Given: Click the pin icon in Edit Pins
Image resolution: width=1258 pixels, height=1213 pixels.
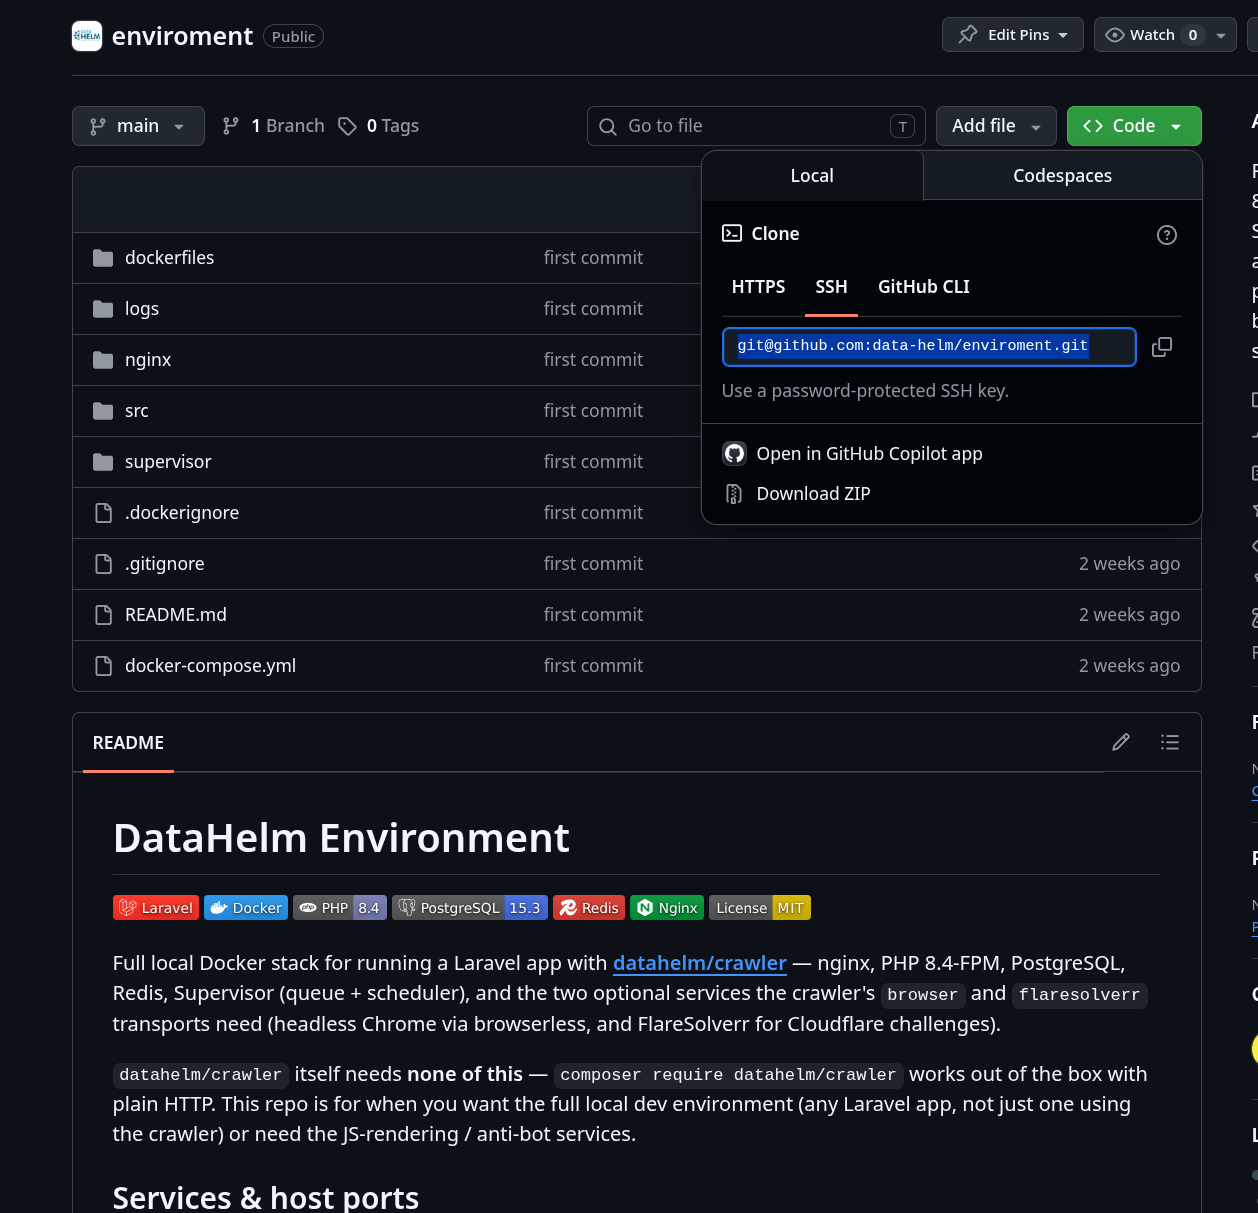Looking at the screenshot, I should (x=968, y=35).
